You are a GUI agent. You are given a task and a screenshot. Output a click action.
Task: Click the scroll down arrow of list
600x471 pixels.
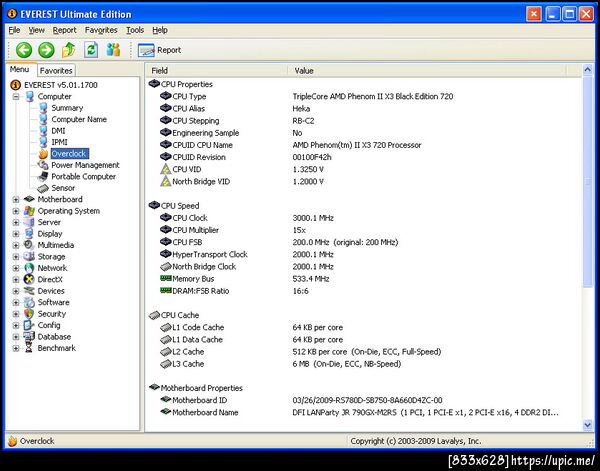587,425
